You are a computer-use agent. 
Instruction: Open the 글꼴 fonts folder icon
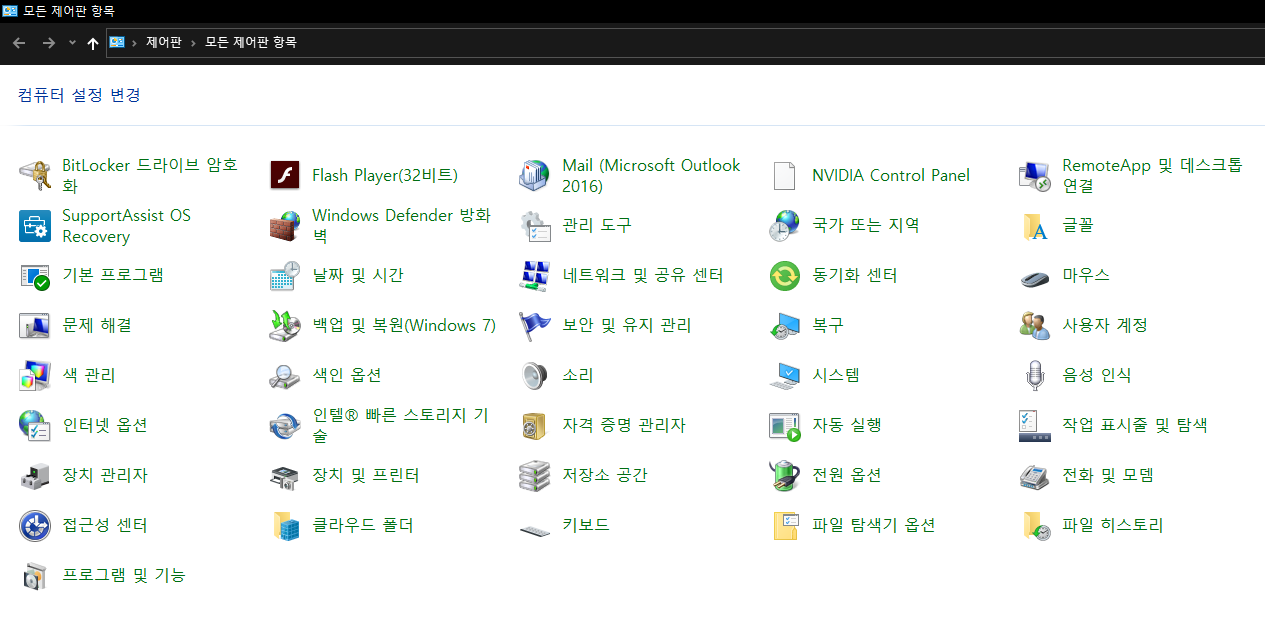click(1035, 226)
